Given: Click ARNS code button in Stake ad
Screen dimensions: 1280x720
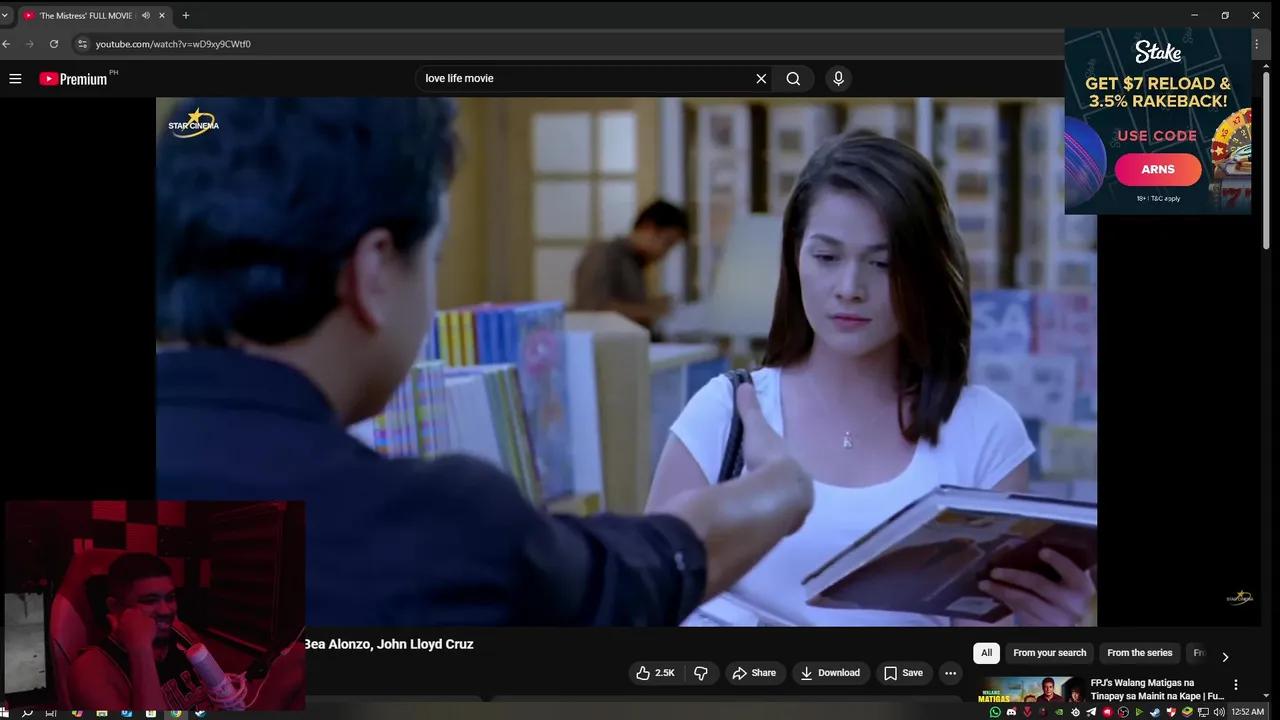Looking at the screenshot, I should (1158, 169).
